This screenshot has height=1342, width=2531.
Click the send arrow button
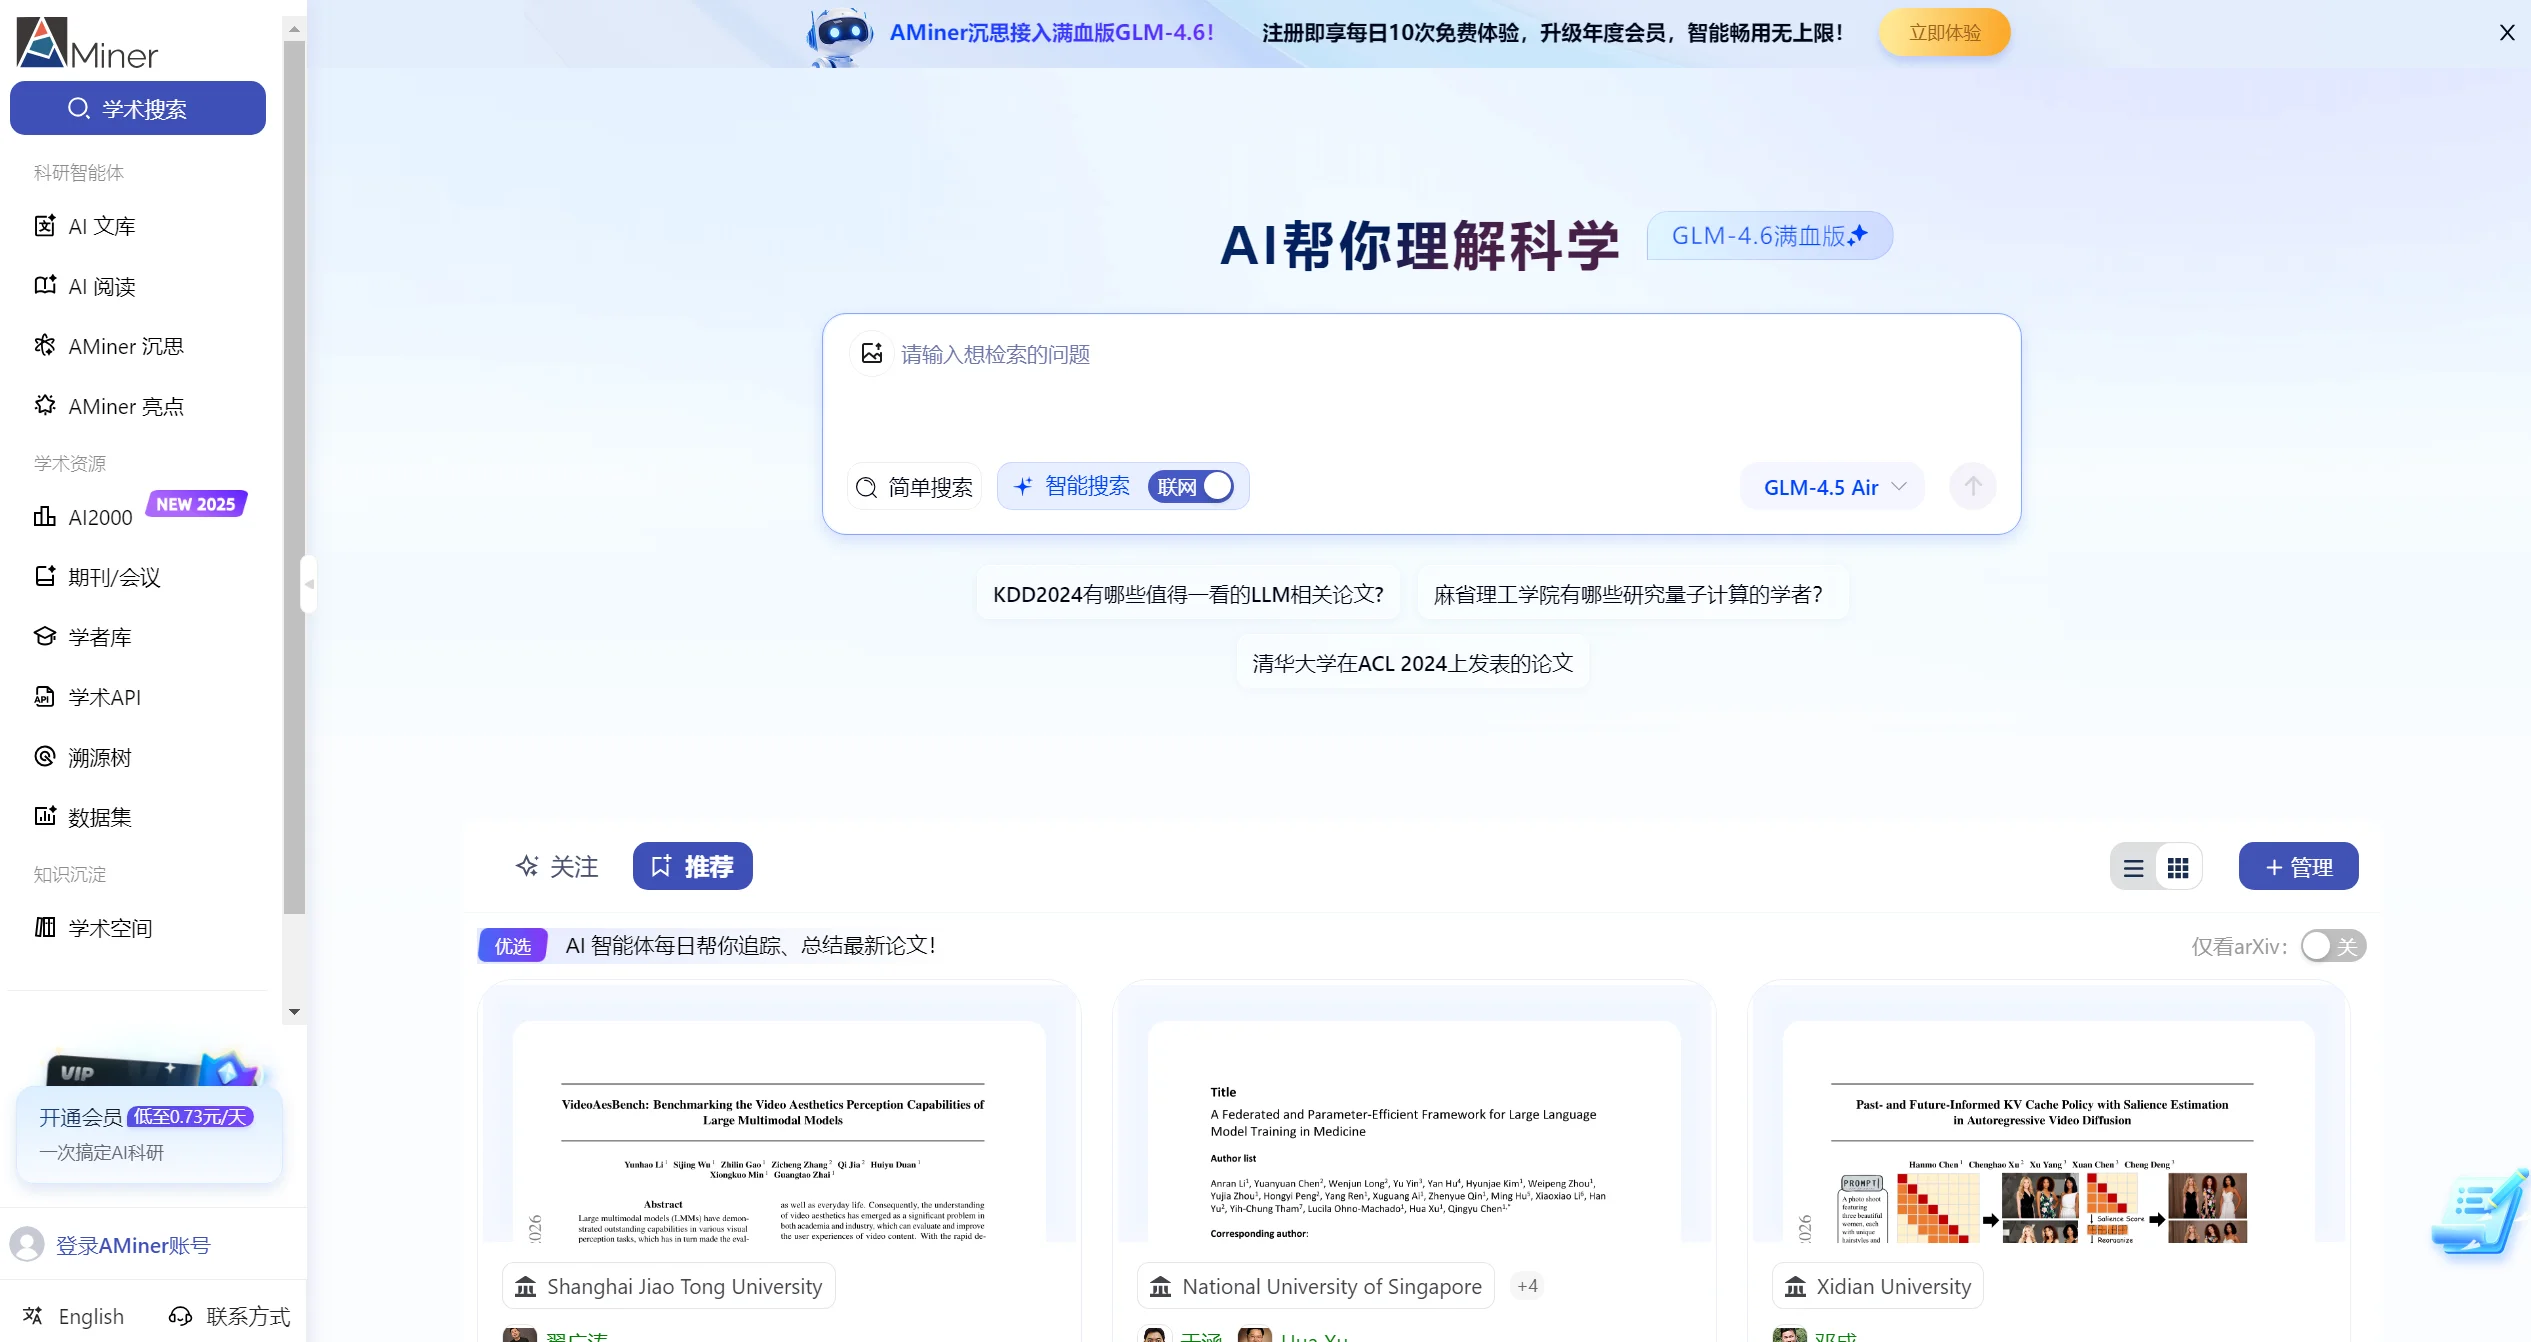[x=1972, y=487]
